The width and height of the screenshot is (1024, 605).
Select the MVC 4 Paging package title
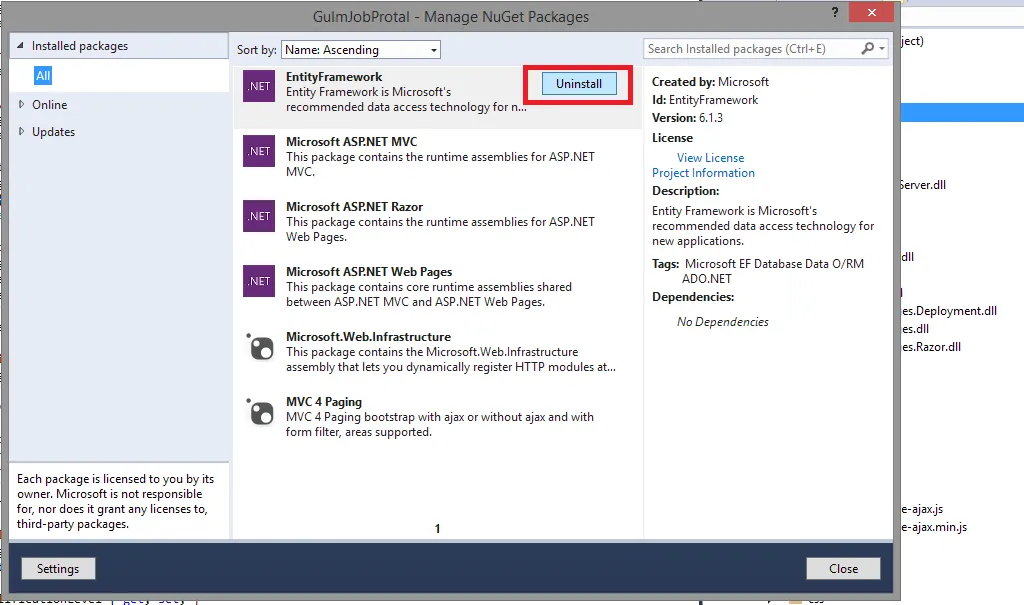tap(324, 401)
